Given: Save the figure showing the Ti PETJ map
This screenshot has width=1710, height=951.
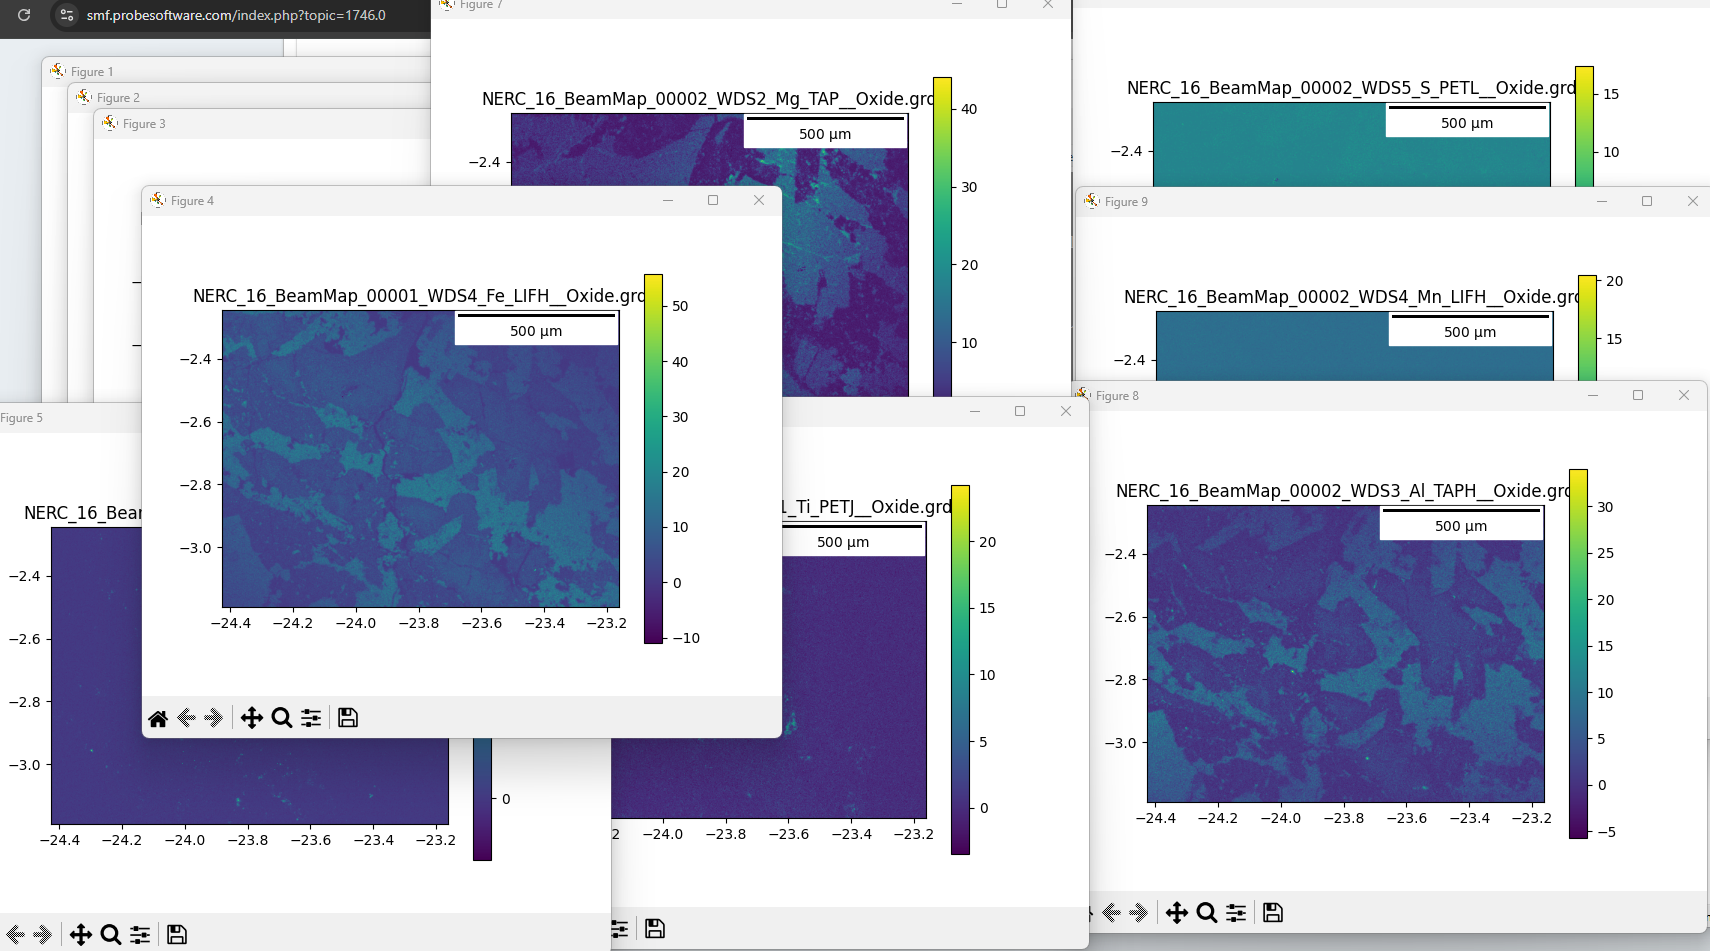Looking at the screenshot, I should 655,929.
